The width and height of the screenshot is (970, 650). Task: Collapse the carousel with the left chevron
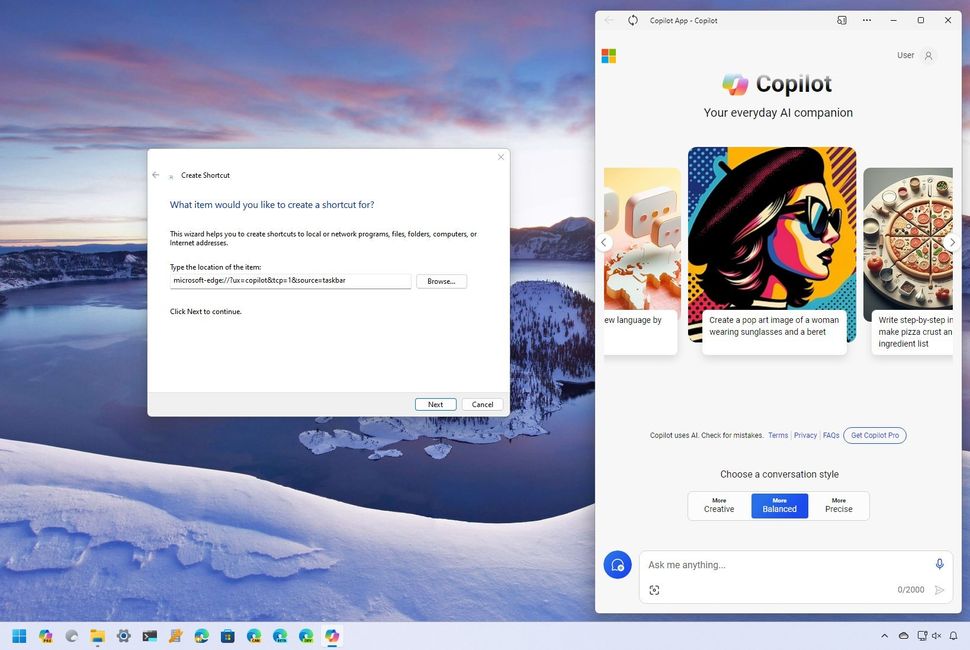[x=604, y=242]
